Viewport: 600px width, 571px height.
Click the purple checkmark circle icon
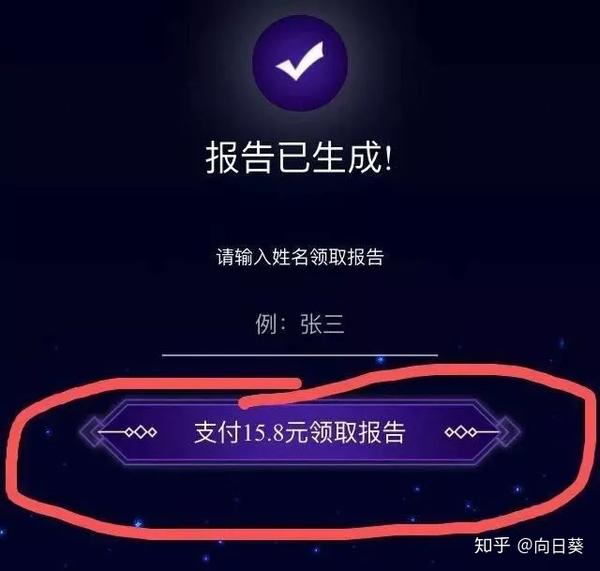click(x=300, y=63)
